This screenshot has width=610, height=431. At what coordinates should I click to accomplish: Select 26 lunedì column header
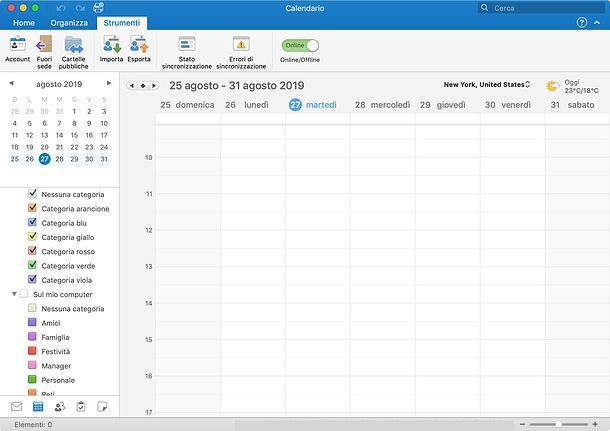pyautogui.click(x=247, y=105)
